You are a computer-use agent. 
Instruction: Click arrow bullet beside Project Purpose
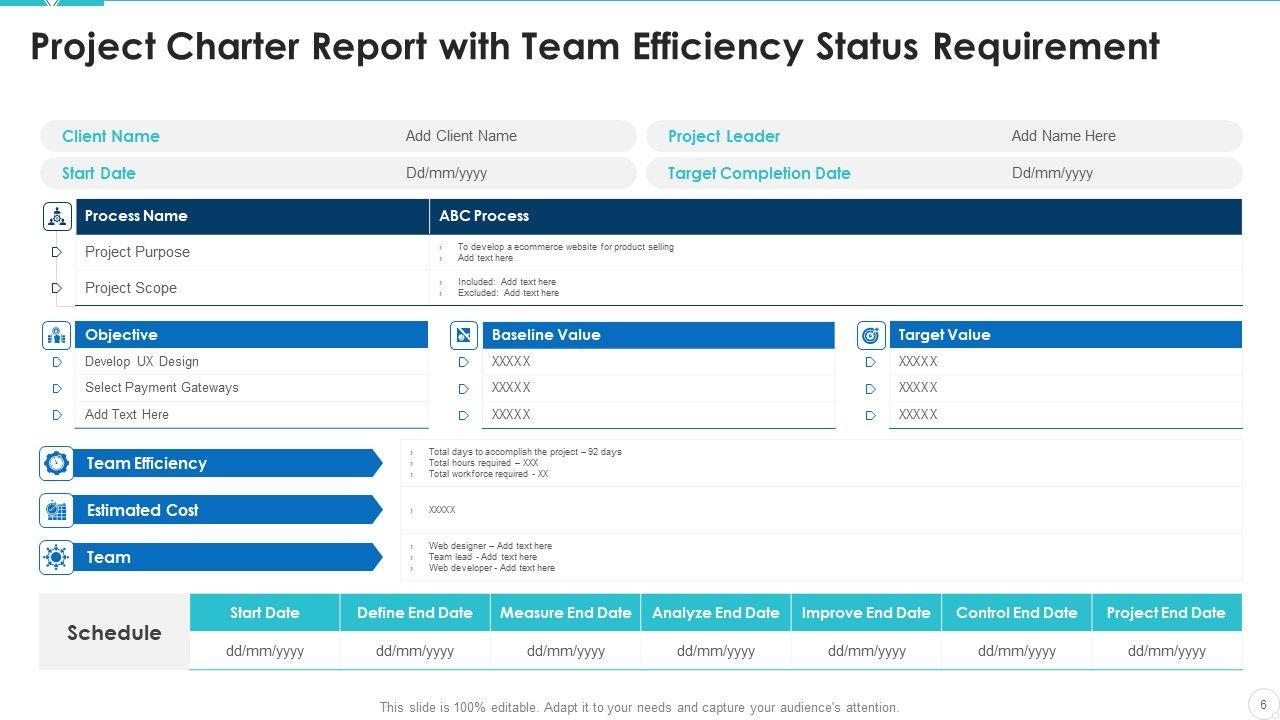coord(57,252)
